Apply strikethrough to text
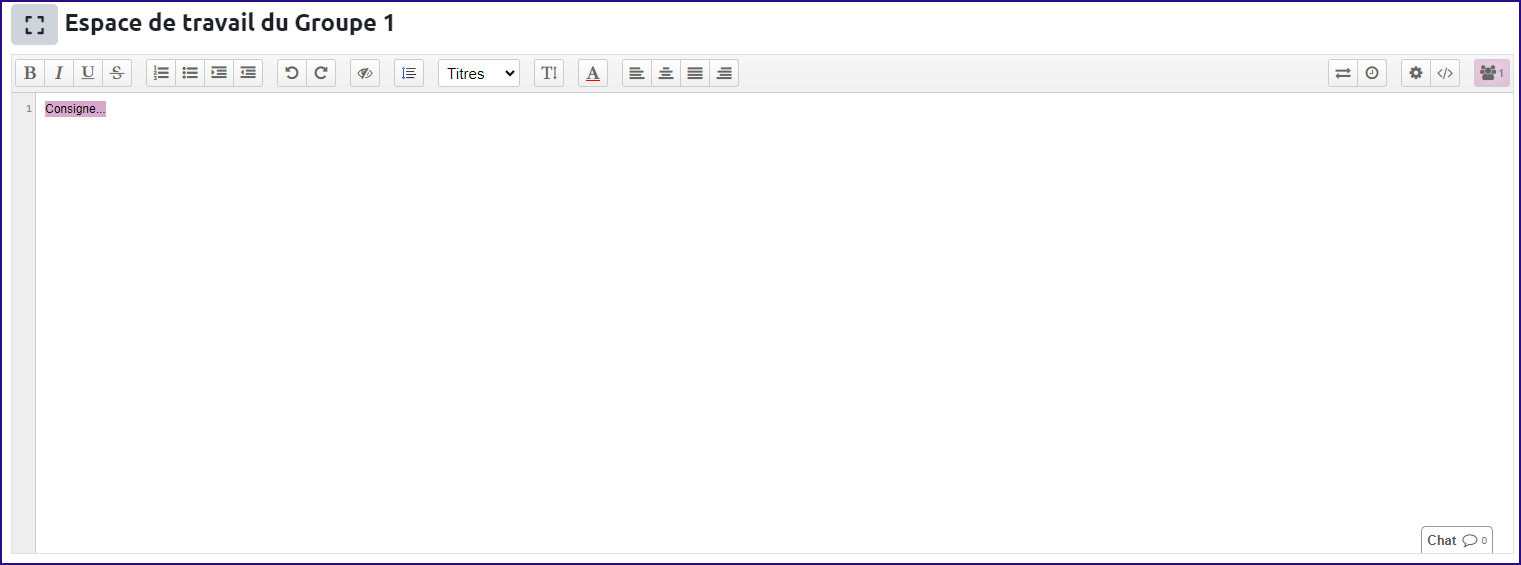Image resolution: width=1521 pixels, height=565 pixels. tap(117, 73)
